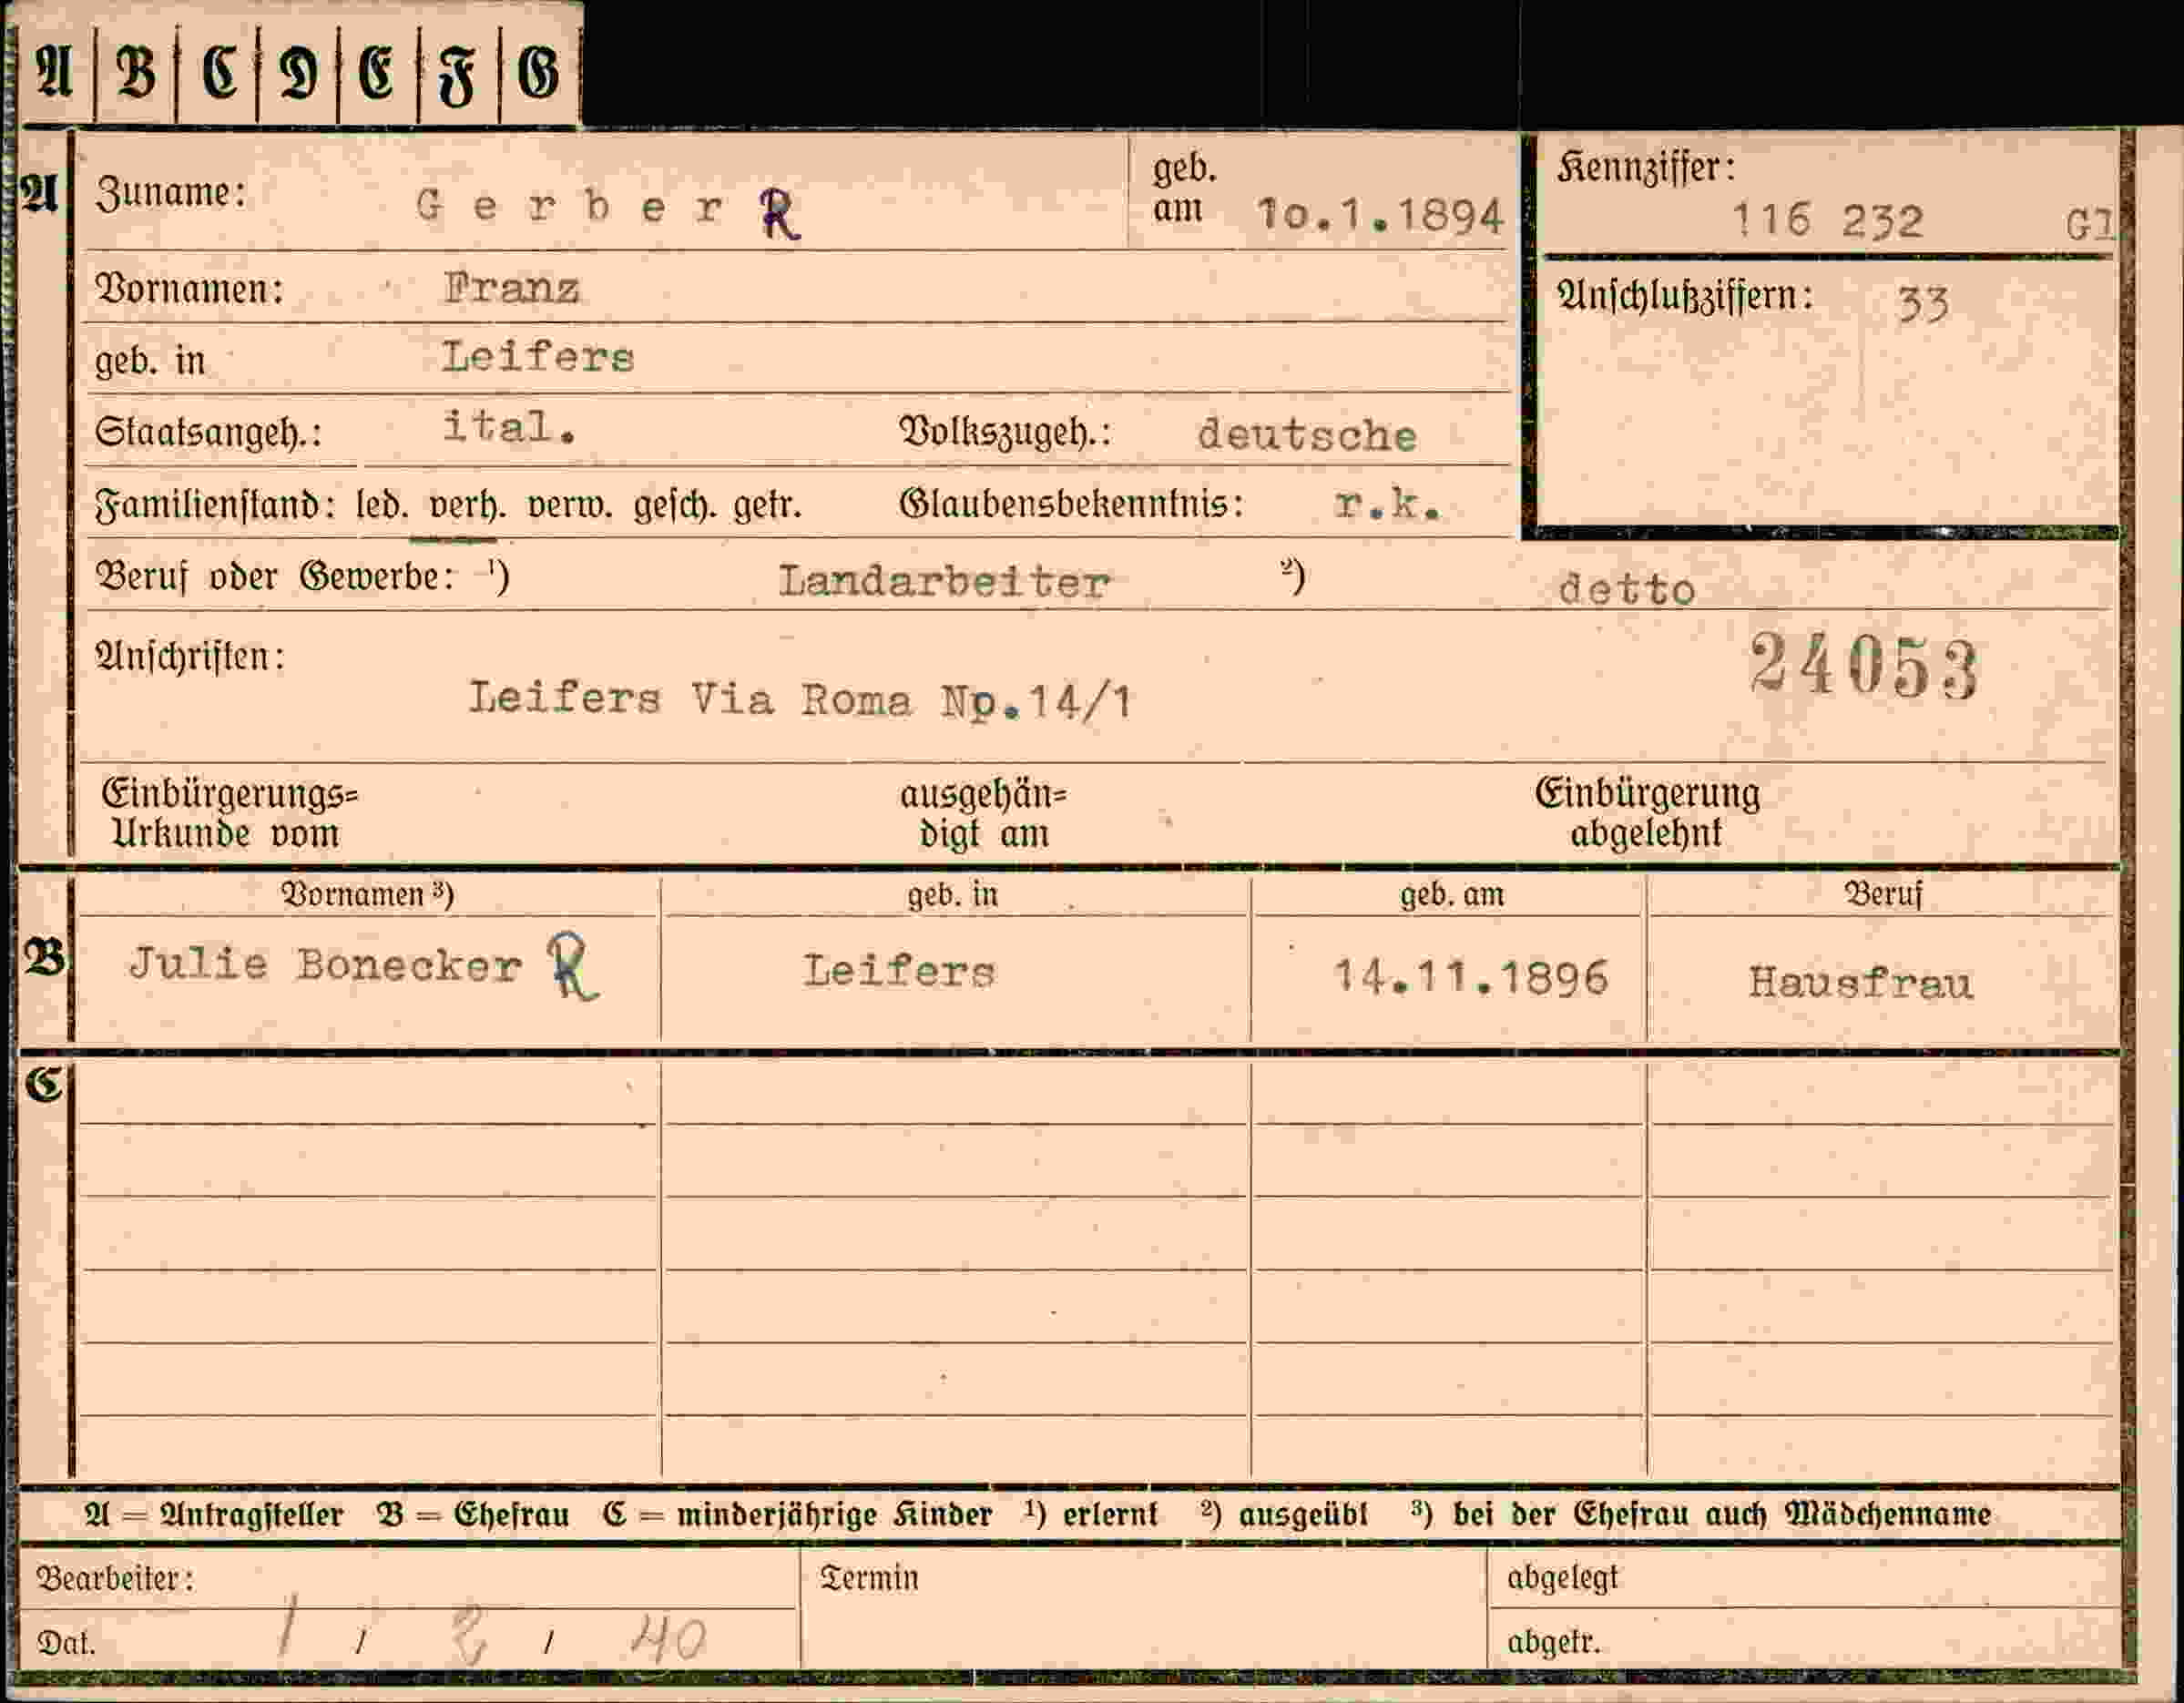The image size is (2184, 1703).
Task: Click the 'Anschriften:' label
Action: [x=190, y=656]
